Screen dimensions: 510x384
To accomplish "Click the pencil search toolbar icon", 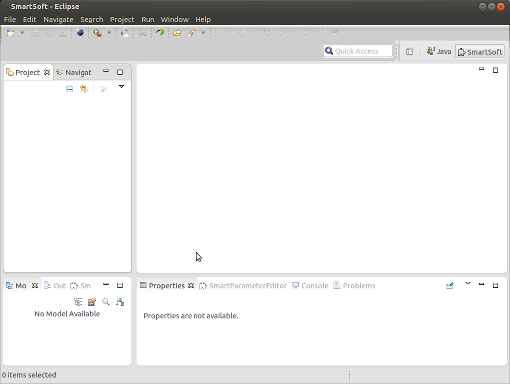I will coord(192,33).
